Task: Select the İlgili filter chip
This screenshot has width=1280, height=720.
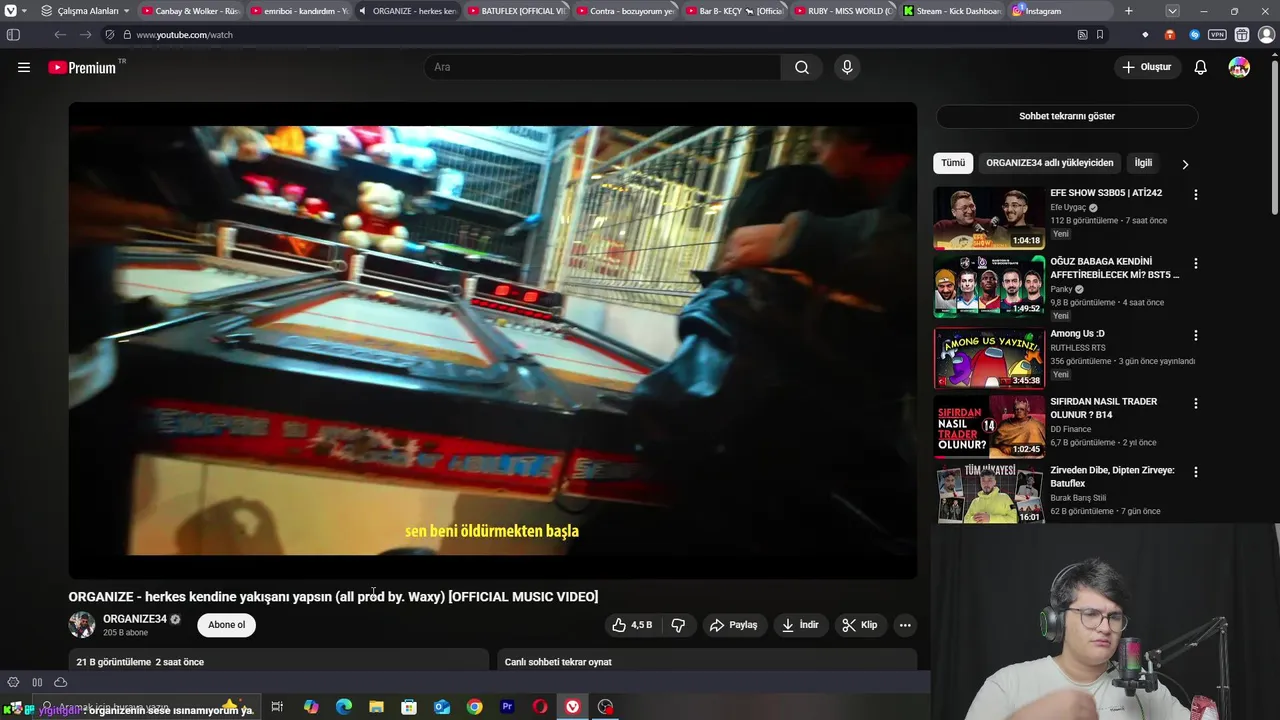Action: (x=1143, y=163)
